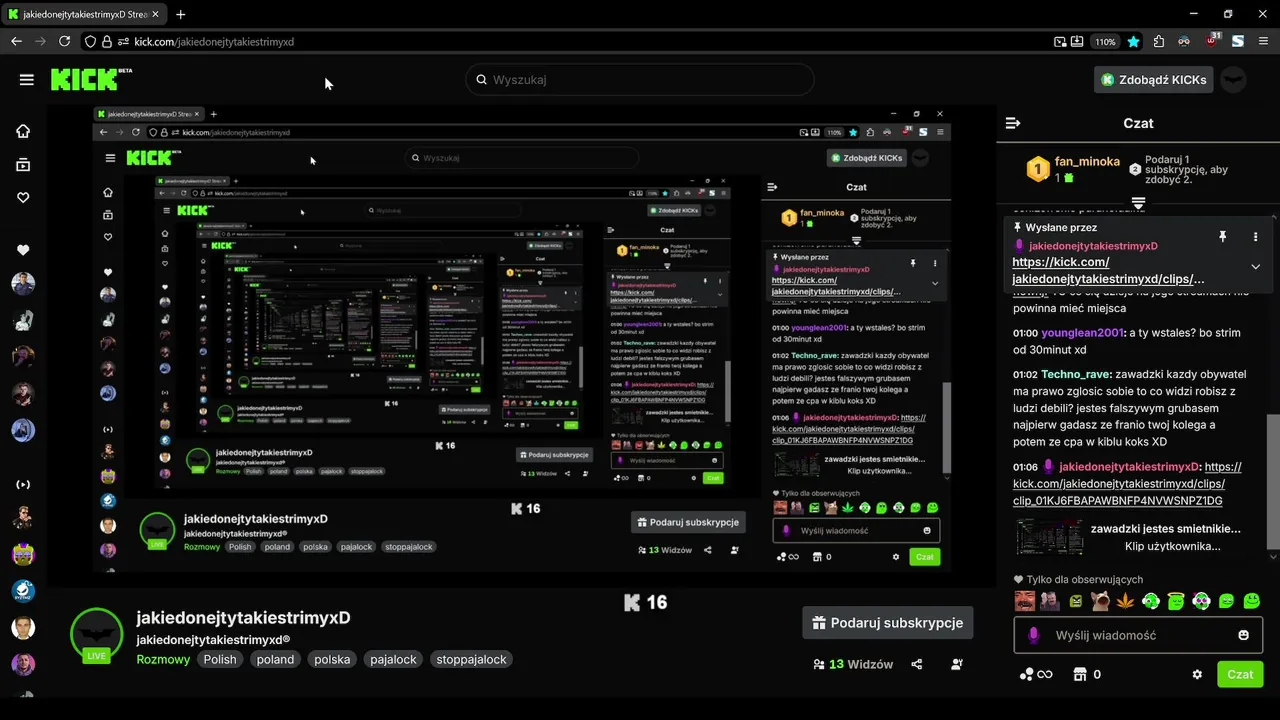Click the Zdobądź KICKs button
1280x720 pixels.
(x=1153, y=80)
